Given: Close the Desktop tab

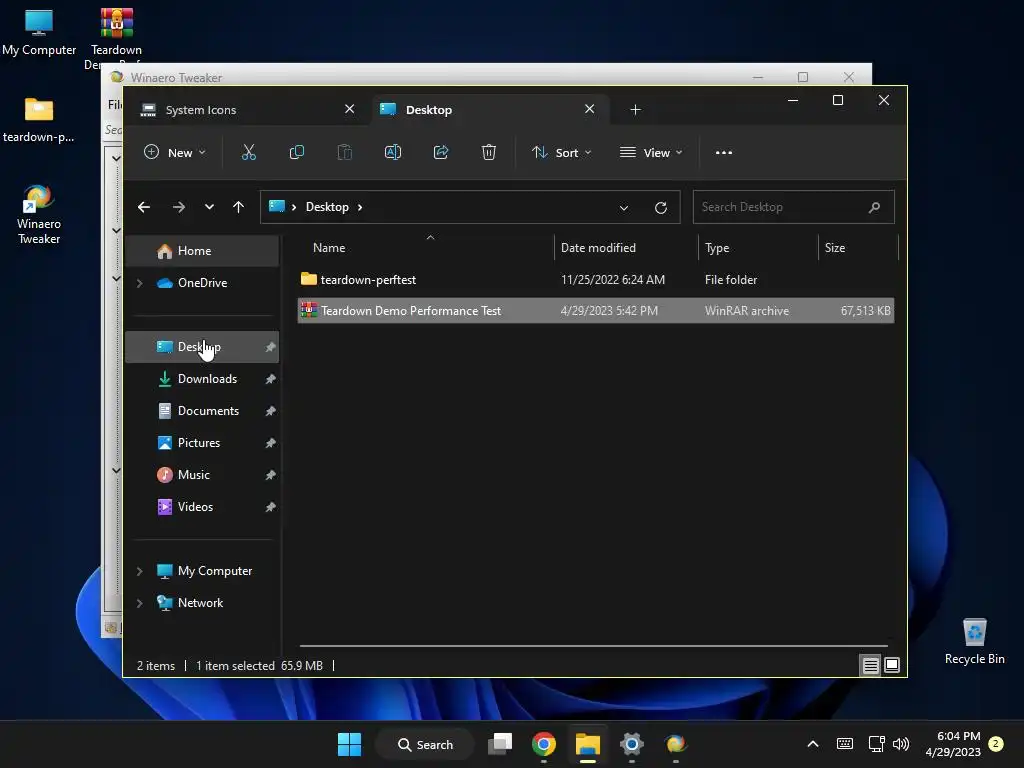Looking at the screenshot, I should [590, 109].
